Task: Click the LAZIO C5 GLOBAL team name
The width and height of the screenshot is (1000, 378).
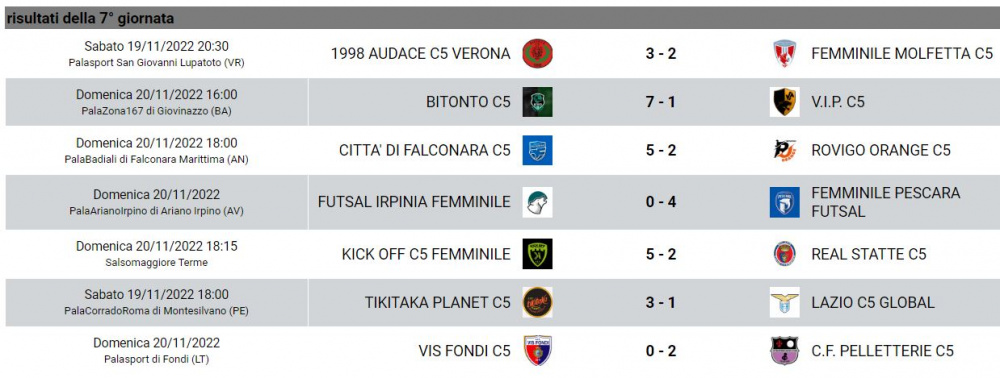Action: pos(873,303)
